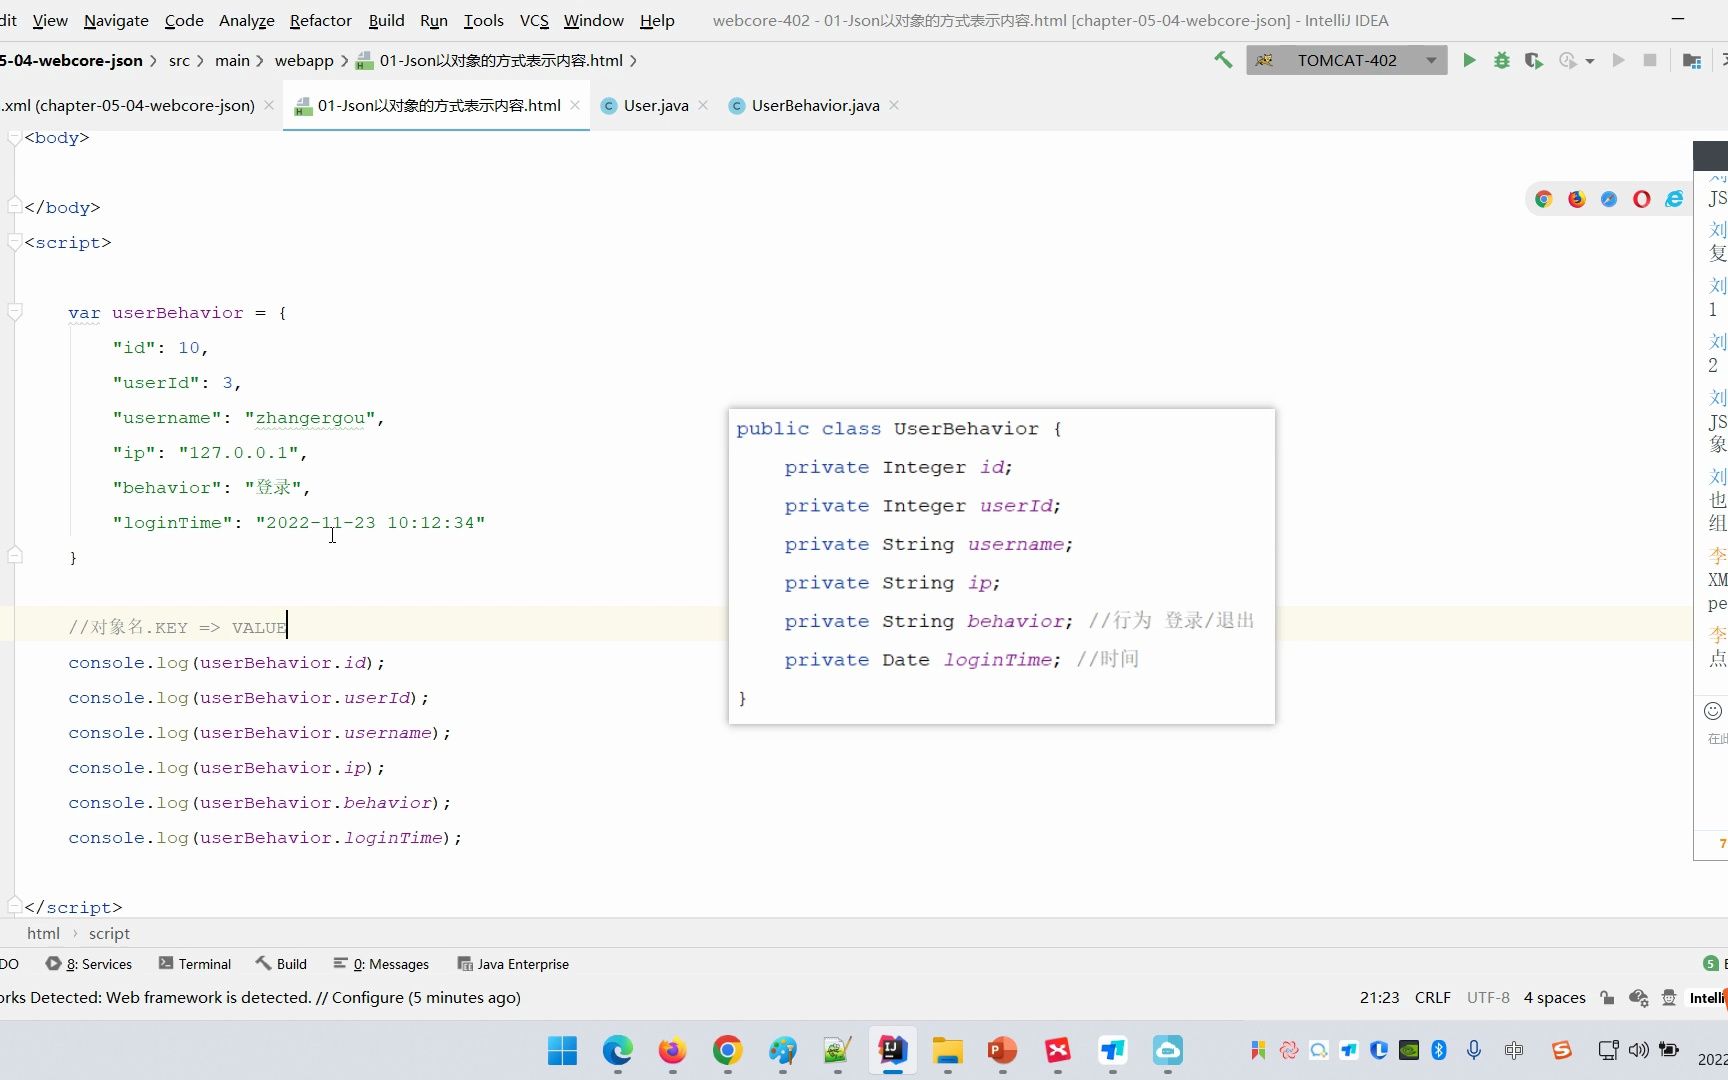
Task: Open page in Firefox browser icon
Action: (1577, 199)
